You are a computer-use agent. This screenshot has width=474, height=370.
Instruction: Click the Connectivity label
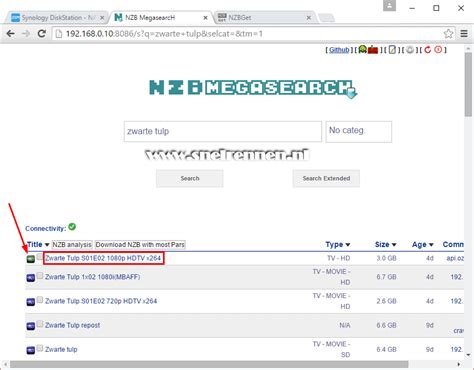(x=46, y=229)
